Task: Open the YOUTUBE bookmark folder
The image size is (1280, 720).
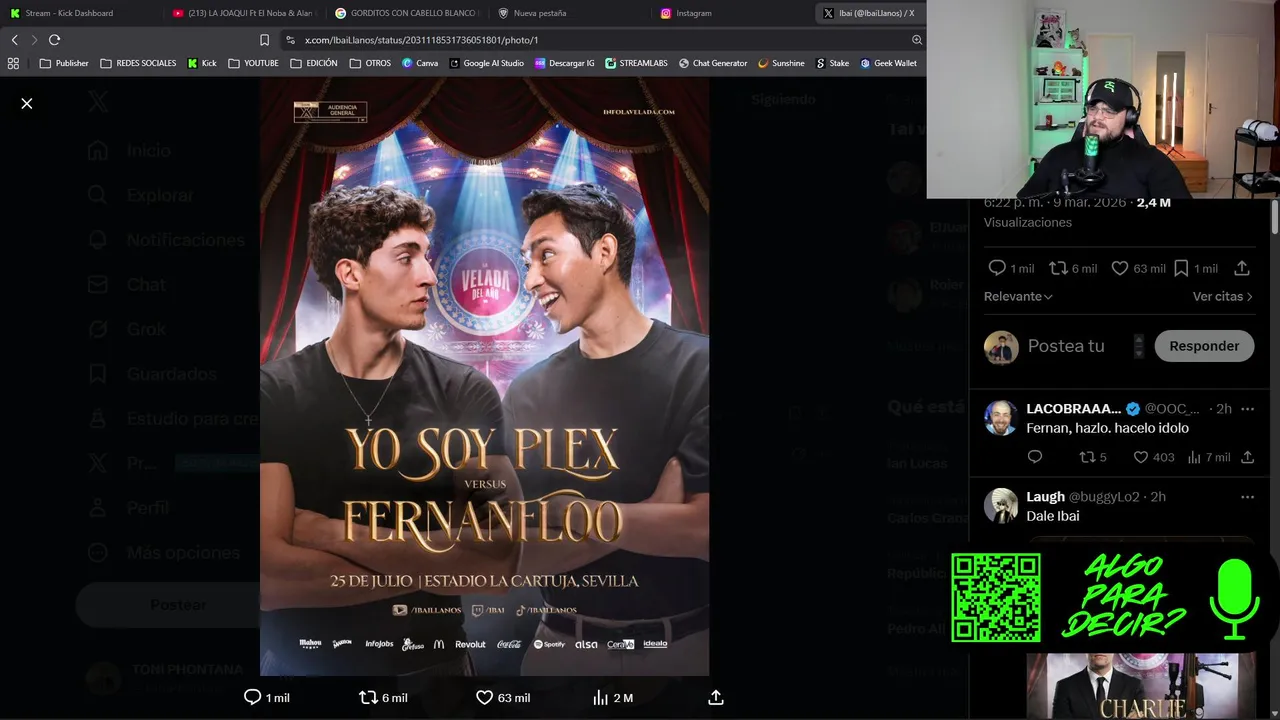Action: 253,63
